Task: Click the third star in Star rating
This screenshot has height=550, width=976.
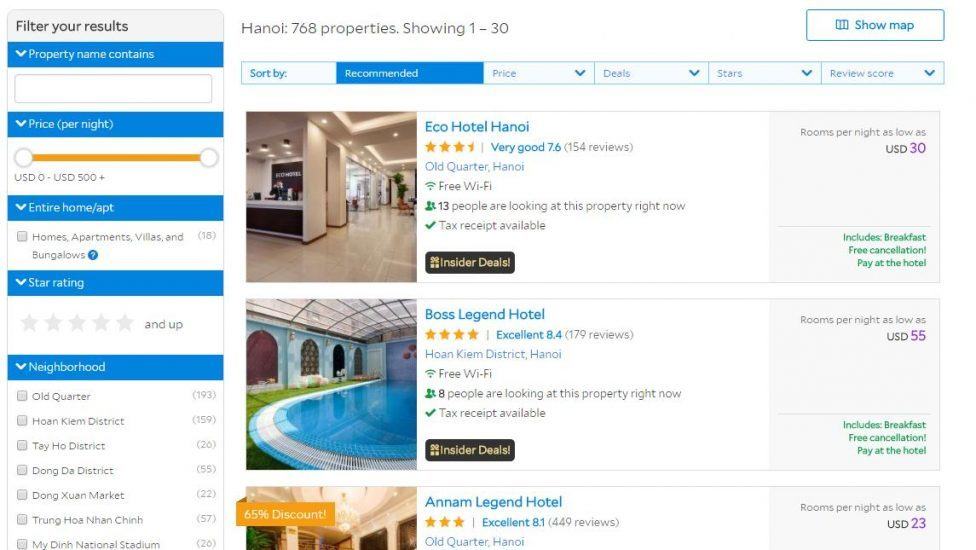Action: point(77,323)
